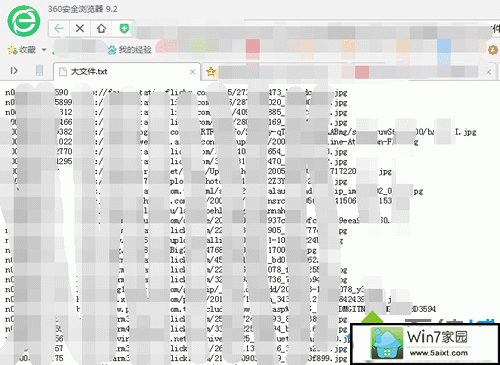The width and height of the screenshot is (500, 365).
Task: Go back with the green arrow
Action: tap(59, 29)
